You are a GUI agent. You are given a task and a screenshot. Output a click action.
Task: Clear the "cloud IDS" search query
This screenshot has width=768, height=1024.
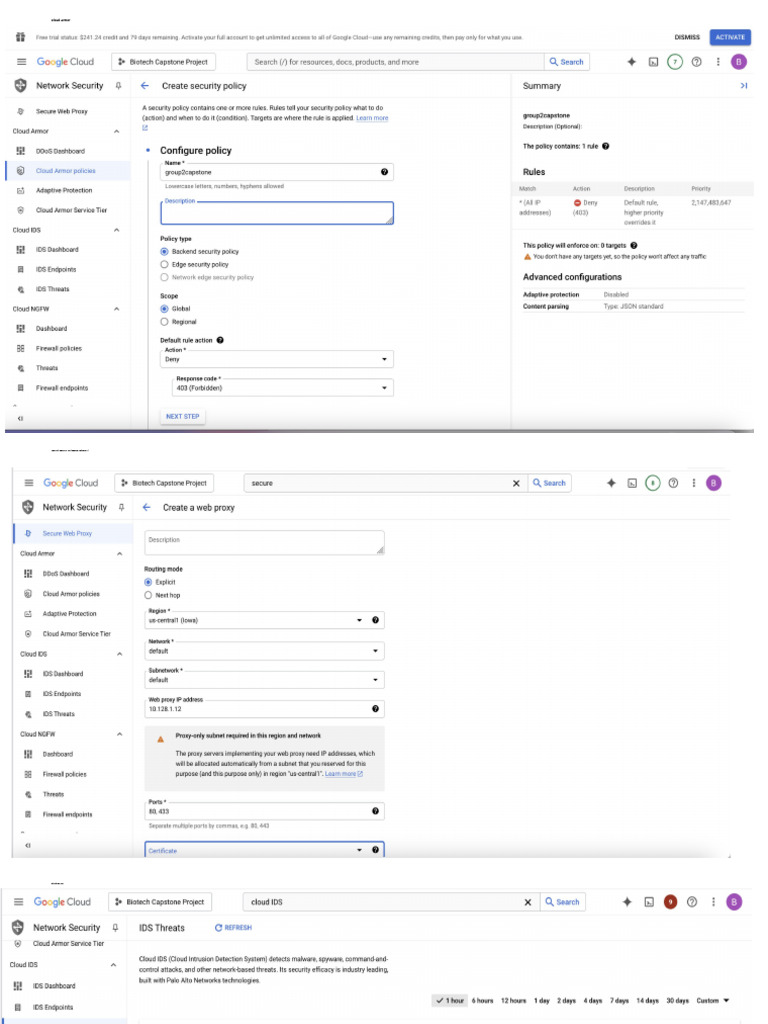coord(528,902)
